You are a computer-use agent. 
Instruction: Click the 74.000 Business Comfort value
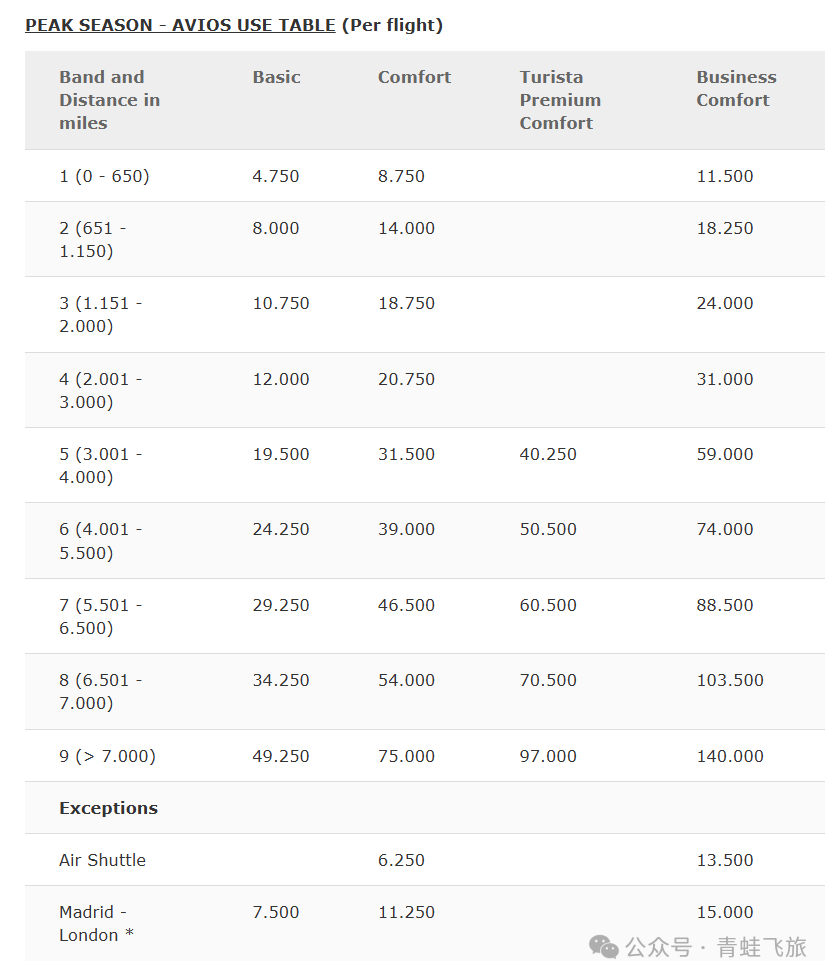tap(724, 529)
